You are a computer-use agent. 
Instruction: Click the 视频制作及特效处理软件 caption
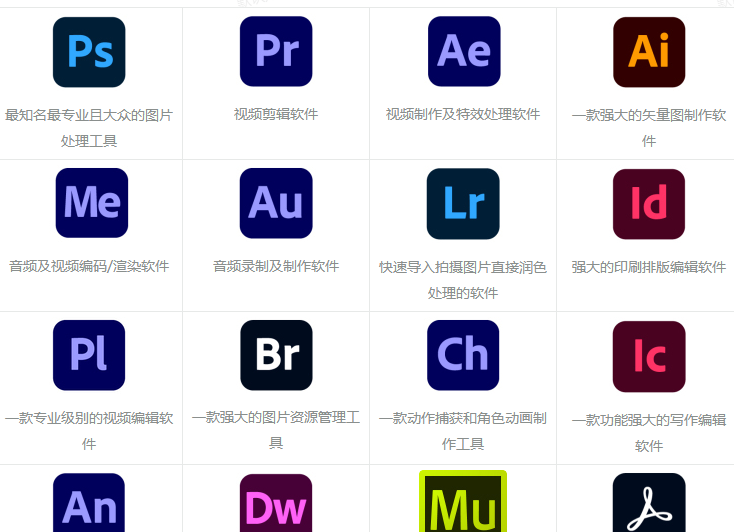point(463,114)
